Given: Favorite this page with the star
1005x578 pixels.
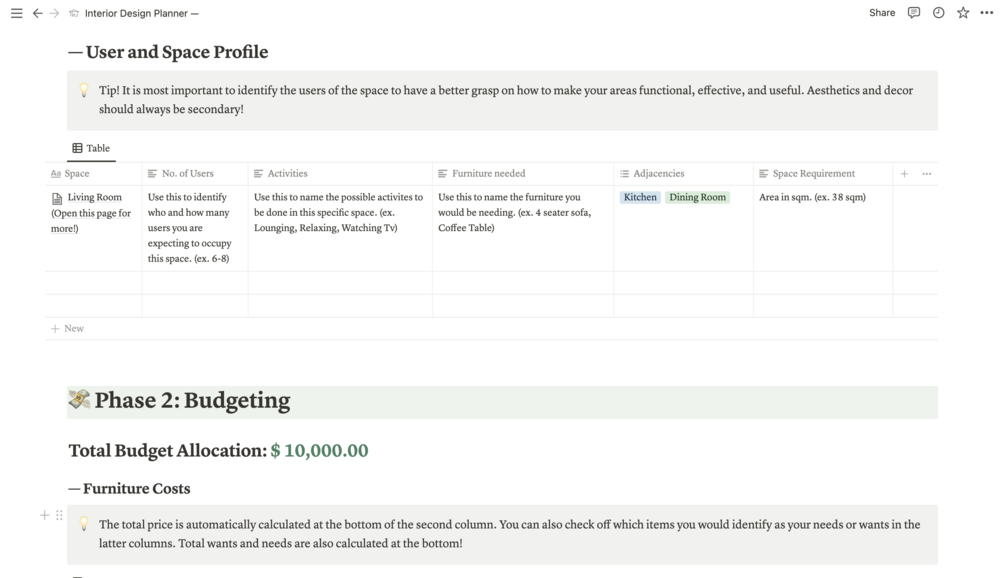Looking at the screenshot, I should click(x=962, y=13).
